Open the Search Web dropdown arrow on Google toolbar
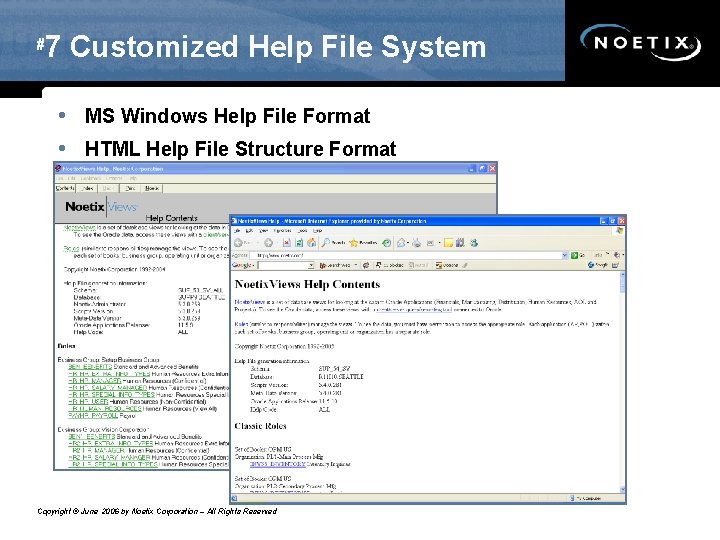 point(356,265)
